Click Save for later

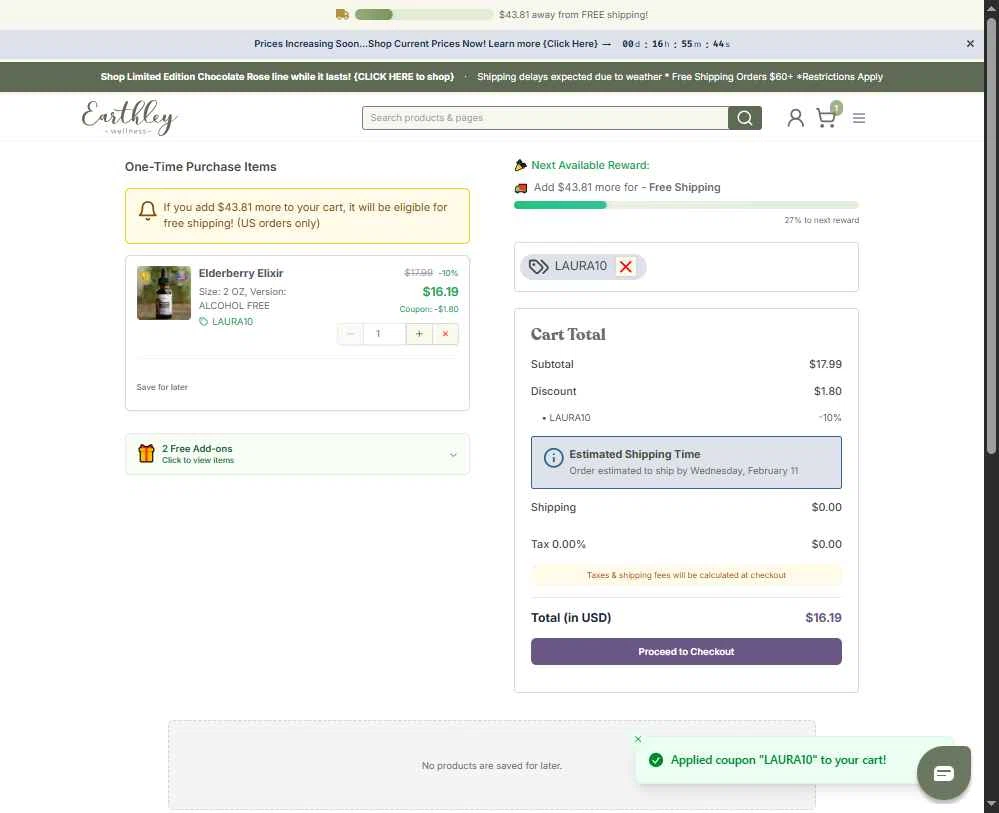click(162, 387)
